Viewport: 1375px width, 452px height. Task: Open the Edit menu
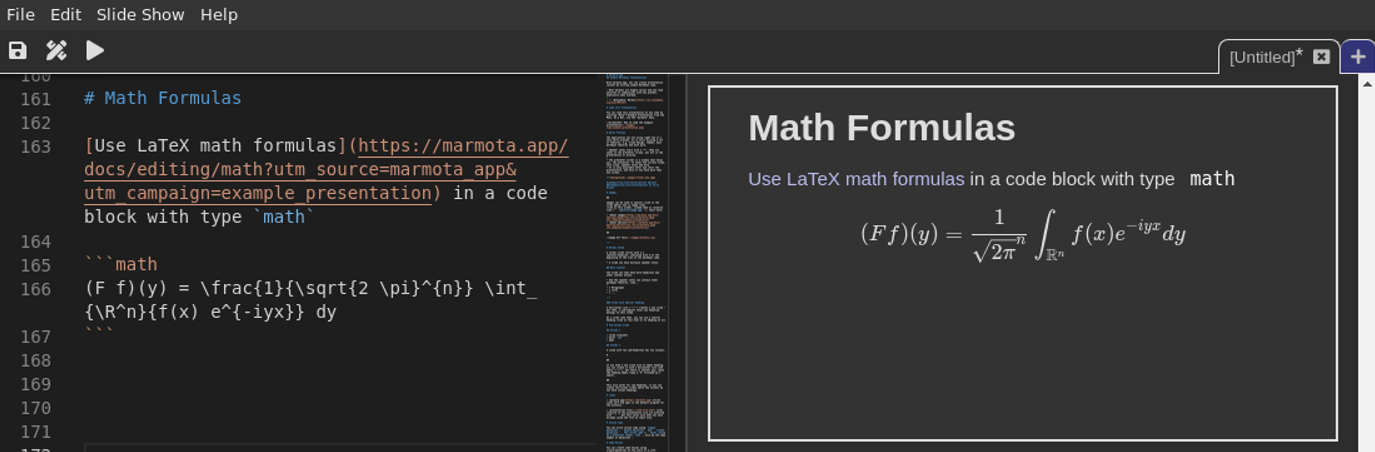66,14
